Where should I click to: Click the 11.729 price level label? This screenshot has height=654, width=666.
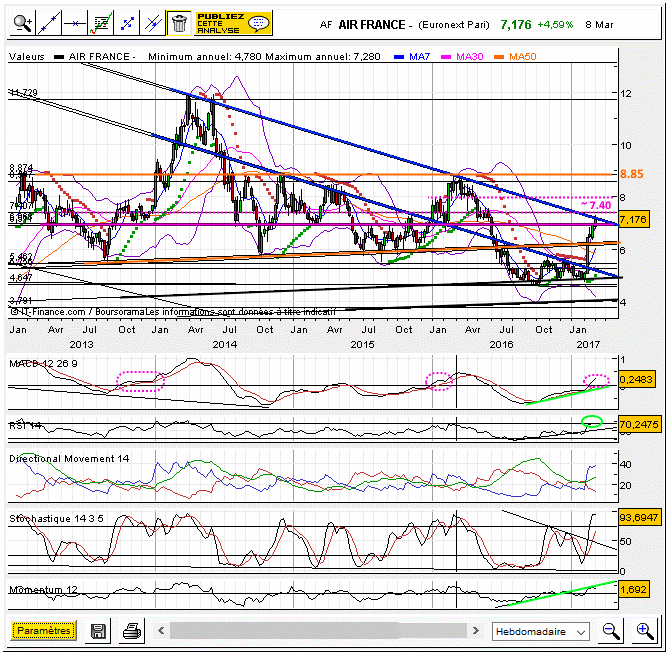click(x=23, y=92)
